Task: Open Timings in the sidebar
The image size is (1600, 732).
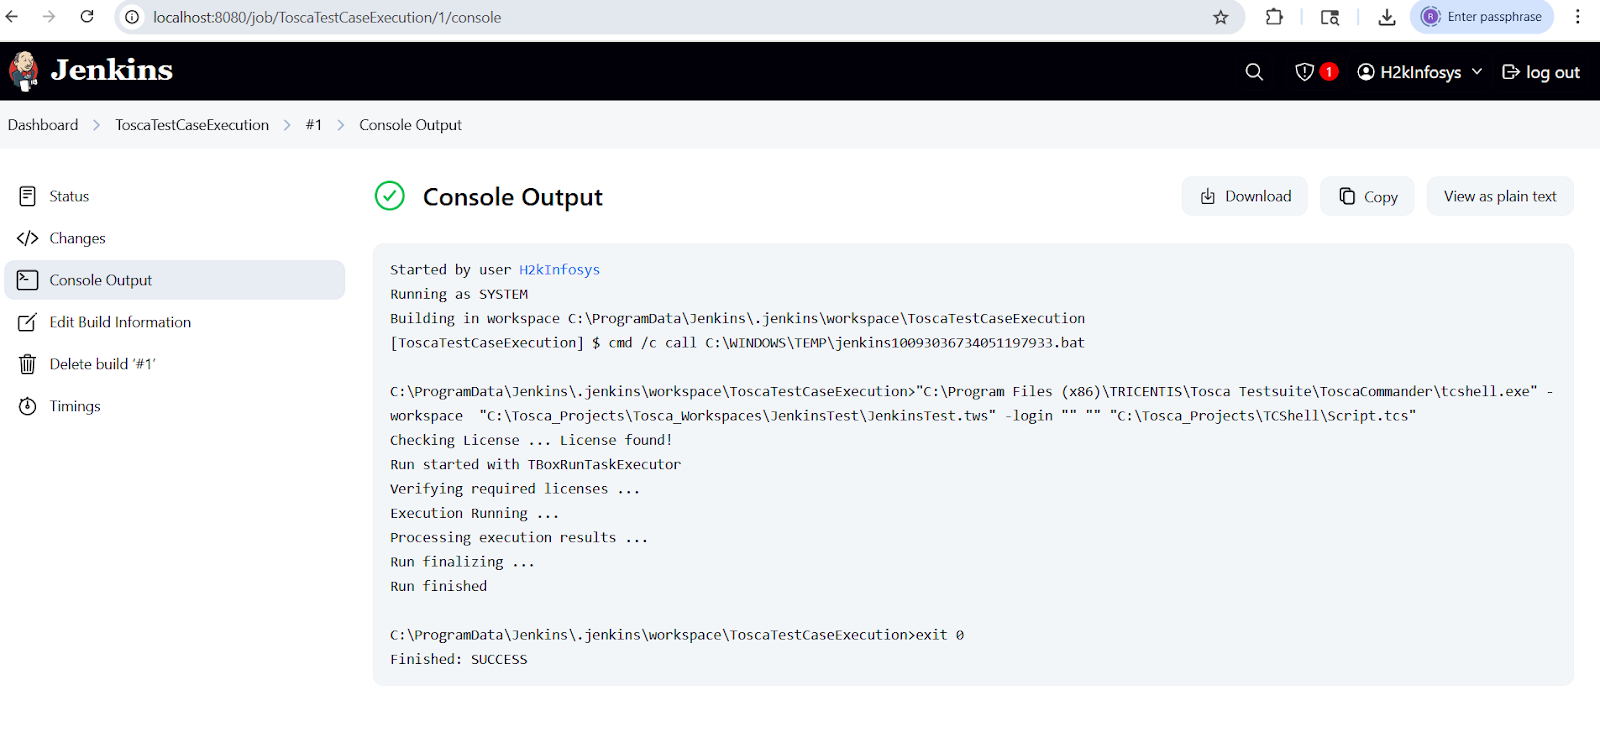Action: click(x=75, y=406)
